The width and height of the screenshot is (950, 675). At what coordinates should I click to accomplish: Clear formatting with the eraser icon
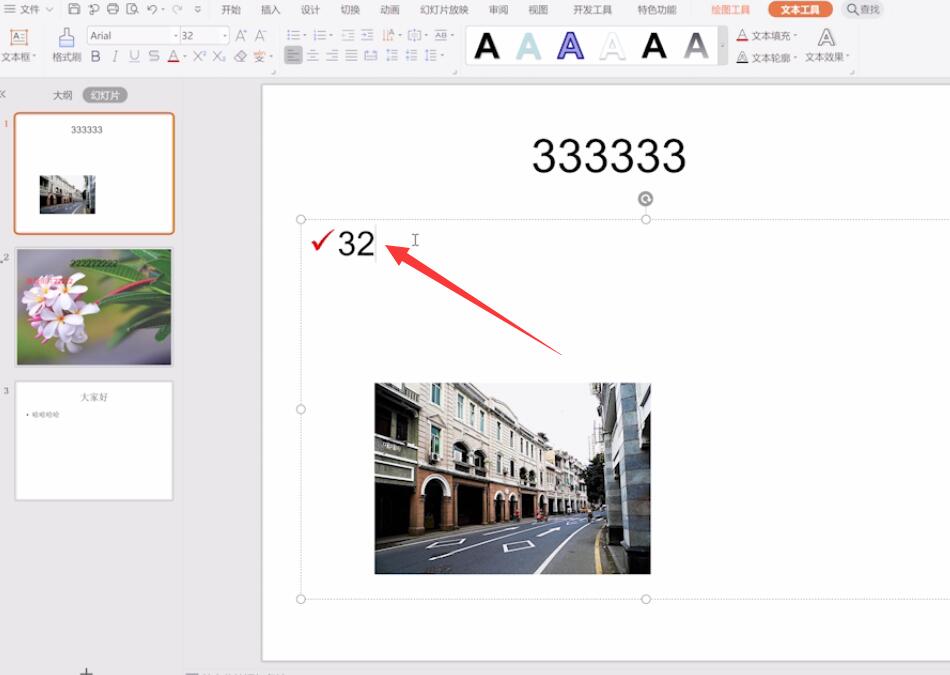(241, 56)
